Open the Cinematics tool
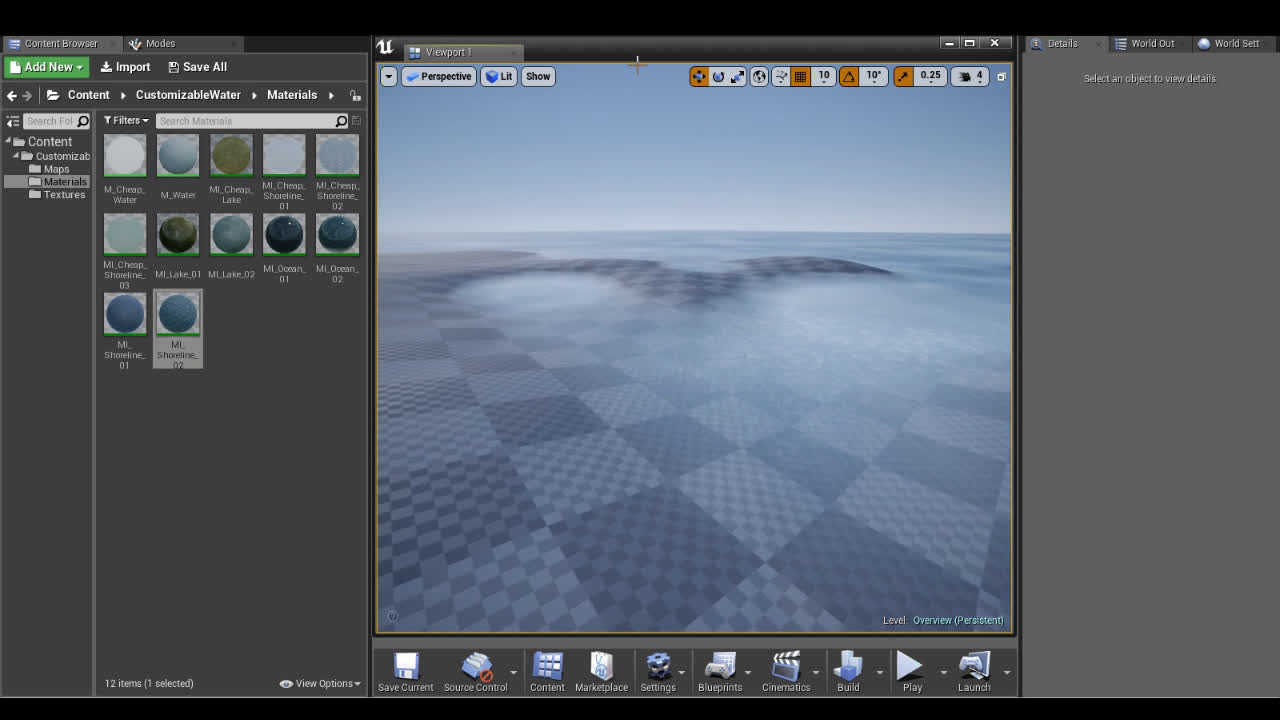 tap(788, 671)
